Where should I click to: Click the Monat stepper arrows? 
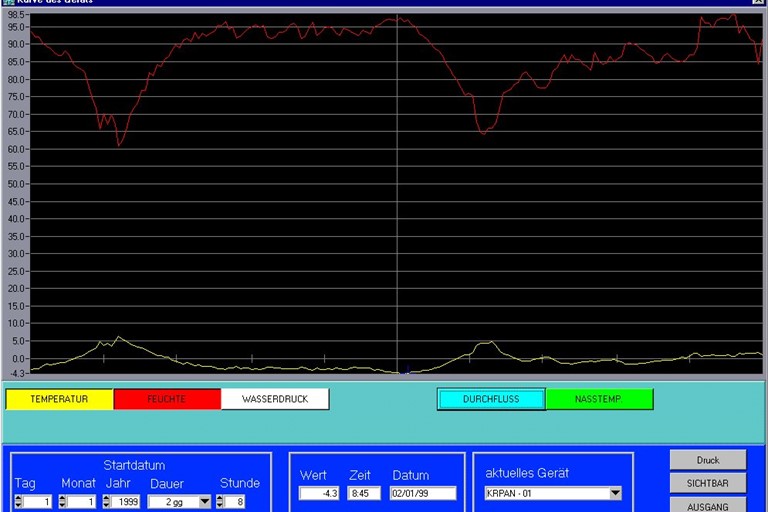pyautogui.click(x=64, y=502)
